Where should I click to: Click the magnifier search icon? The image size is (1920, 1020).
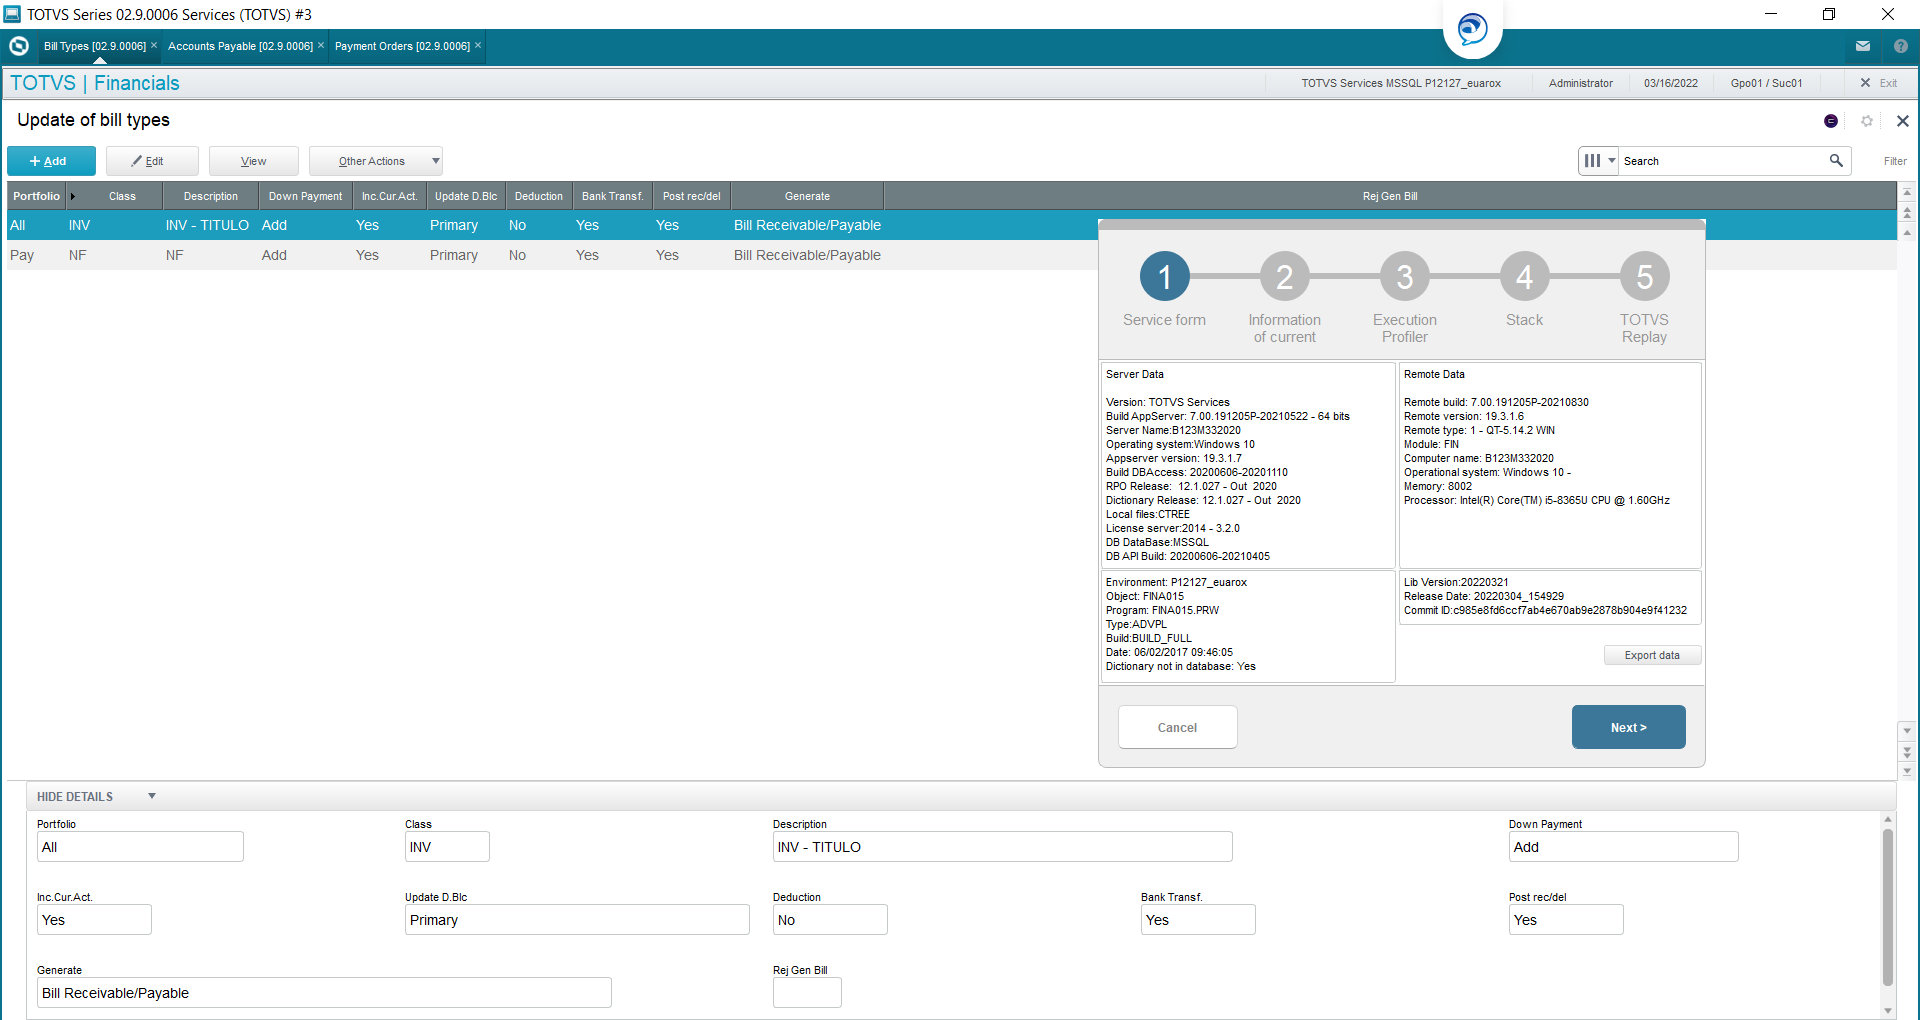(1836, 161)
